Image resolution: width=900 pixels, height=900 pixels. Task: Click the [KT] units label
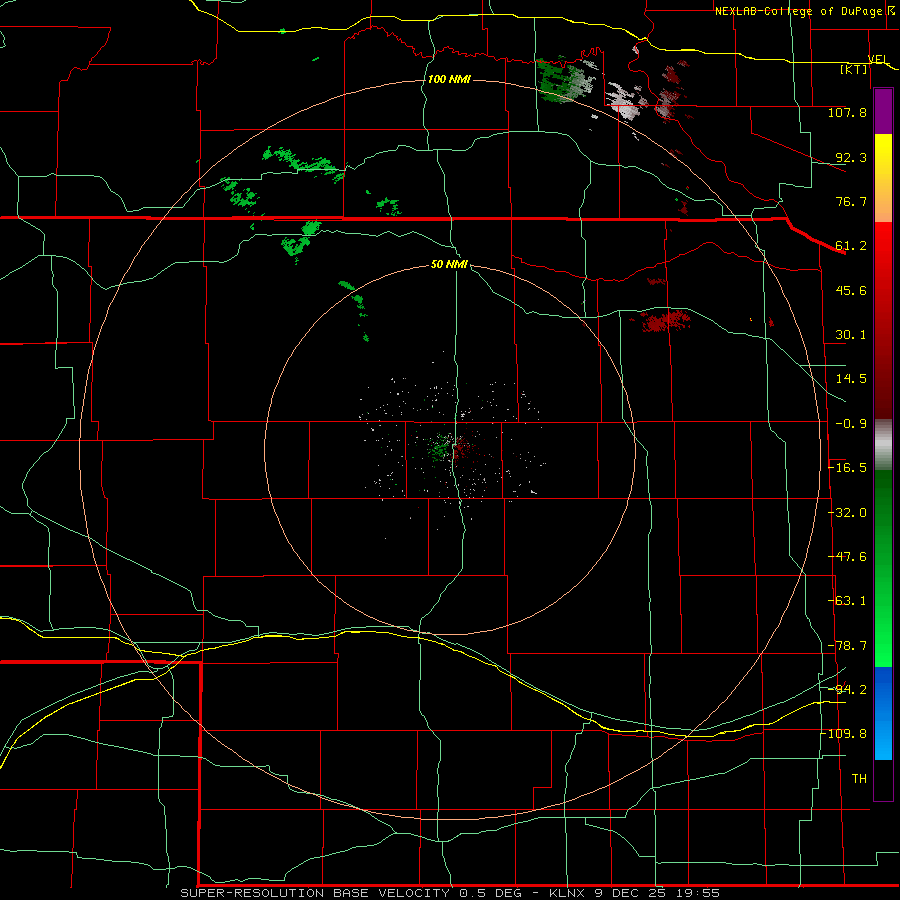tap(854, 69)
